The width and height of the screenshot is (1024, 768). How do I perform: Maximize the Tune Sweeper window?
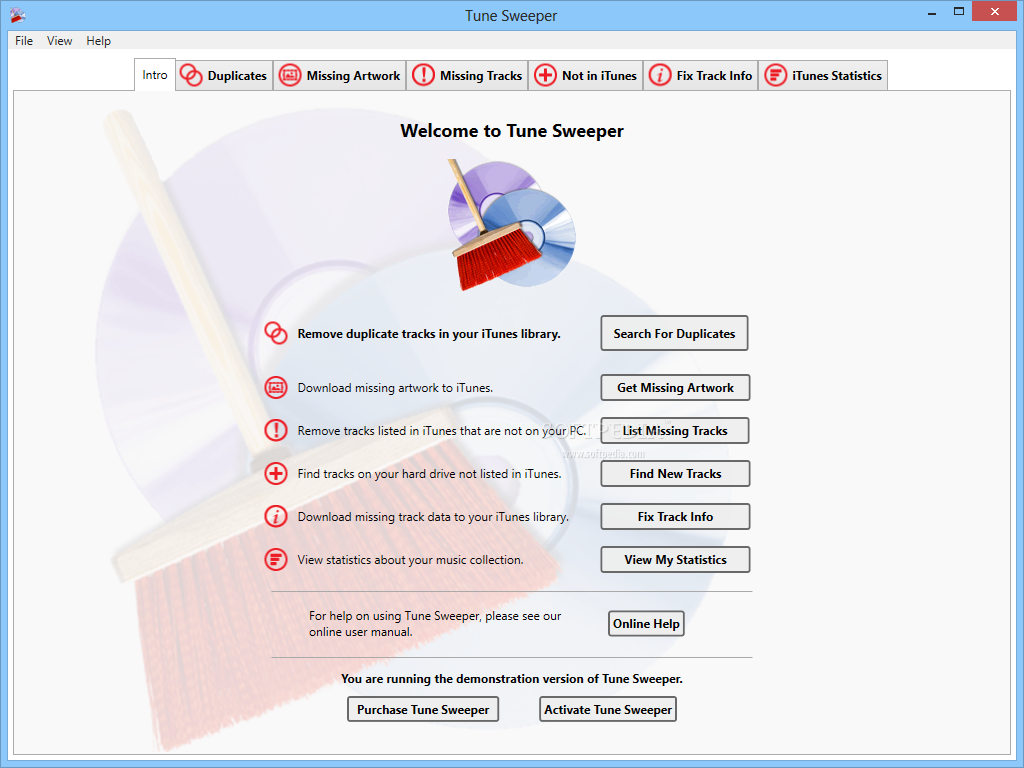(x=959, y=12)
